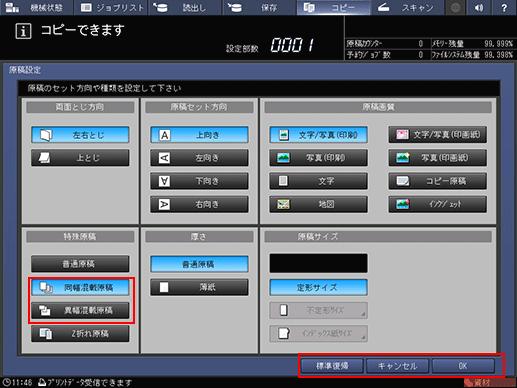517x388 pixels.
Task: Open 不定形サイズ custom size option
Action: click(319, 310)
